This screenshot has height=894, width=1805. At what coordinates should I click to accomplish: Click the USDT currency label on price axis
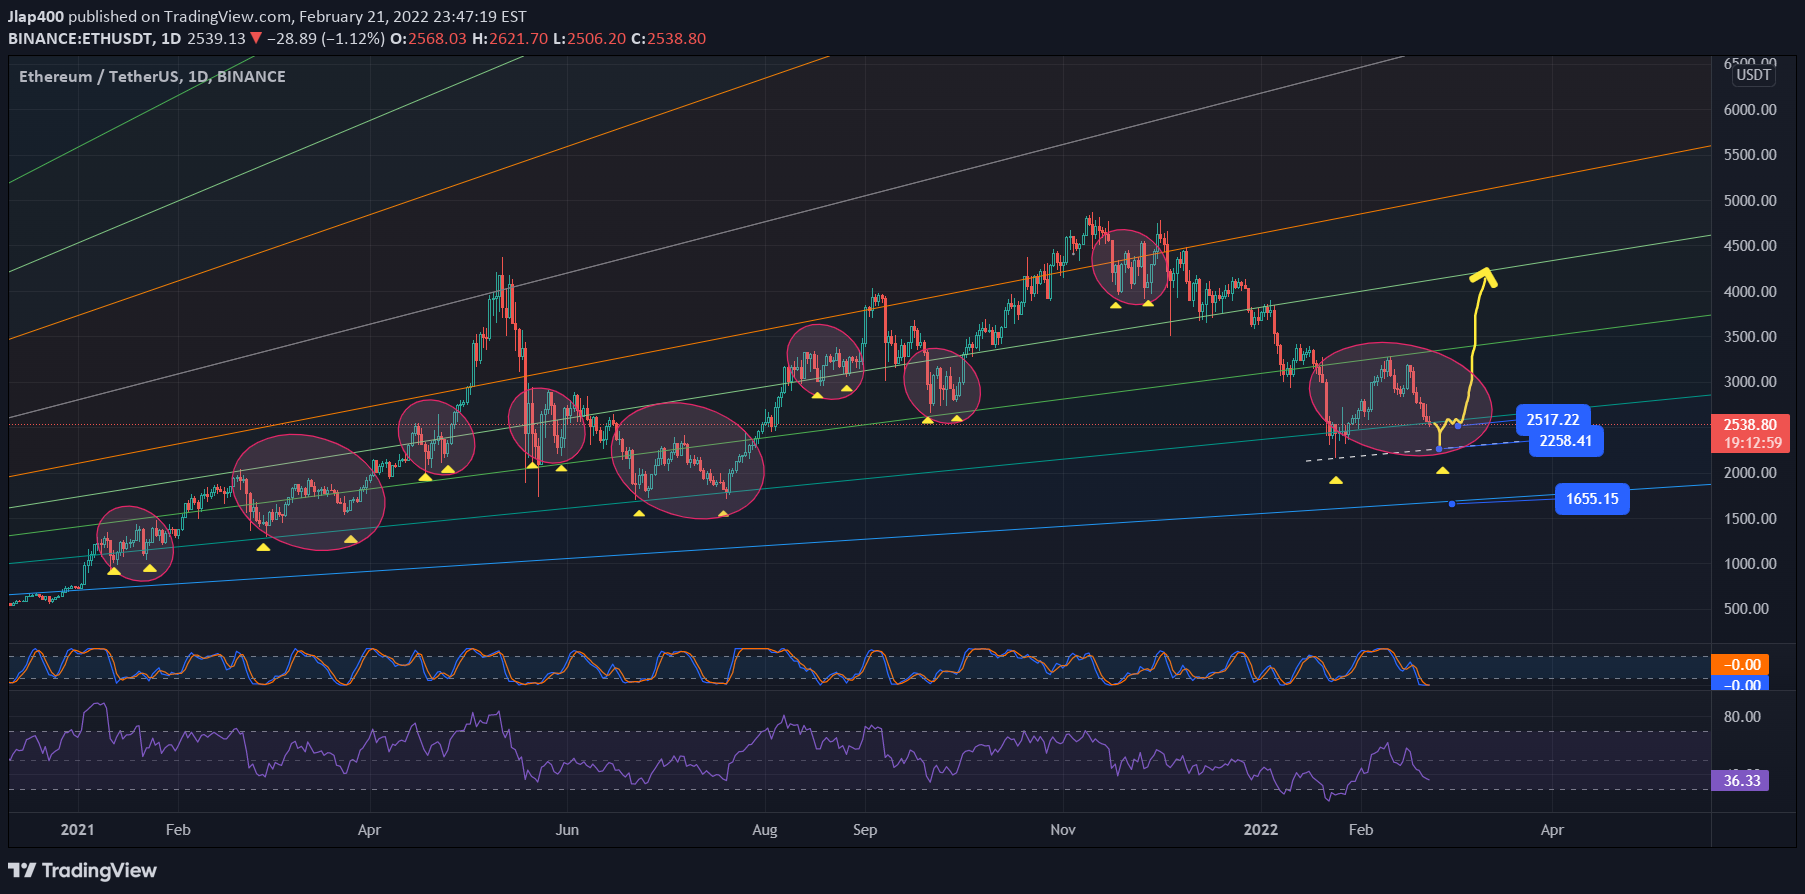(1753, 75)
